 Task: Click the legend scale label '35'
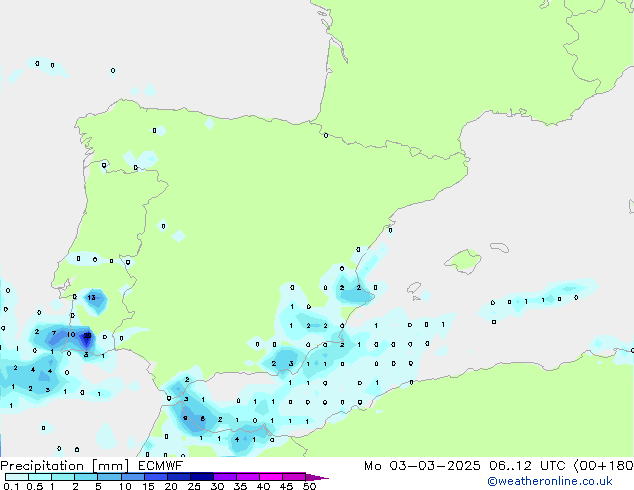point(240,486)
